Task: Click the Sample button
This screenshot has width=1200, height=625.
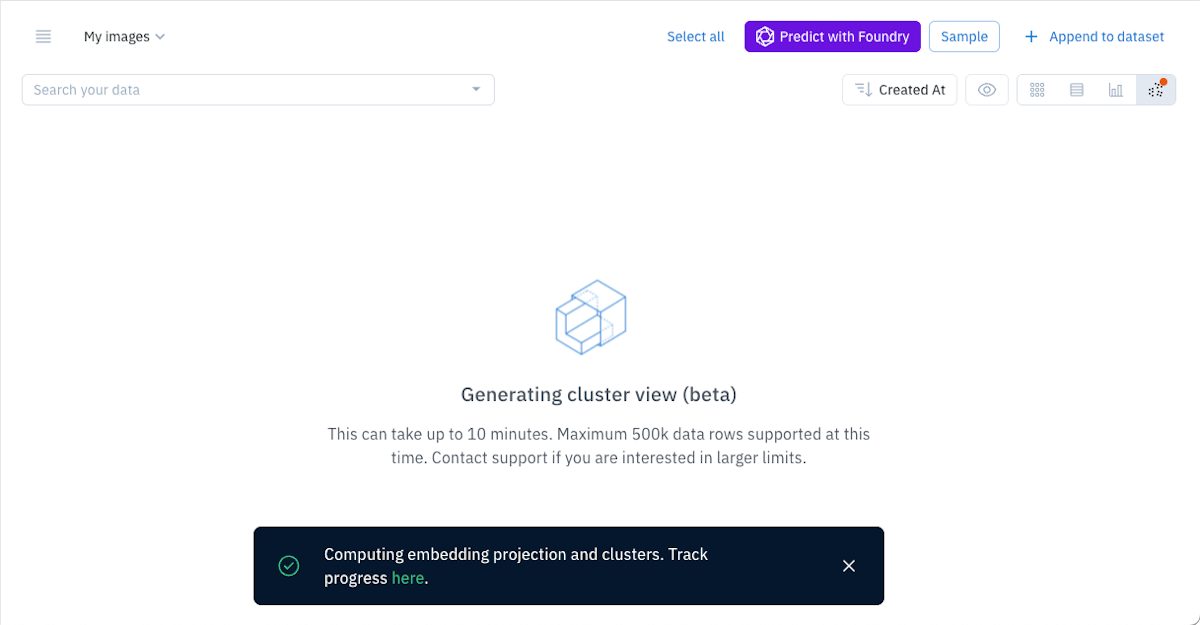Action: click(x=964, y=37)
